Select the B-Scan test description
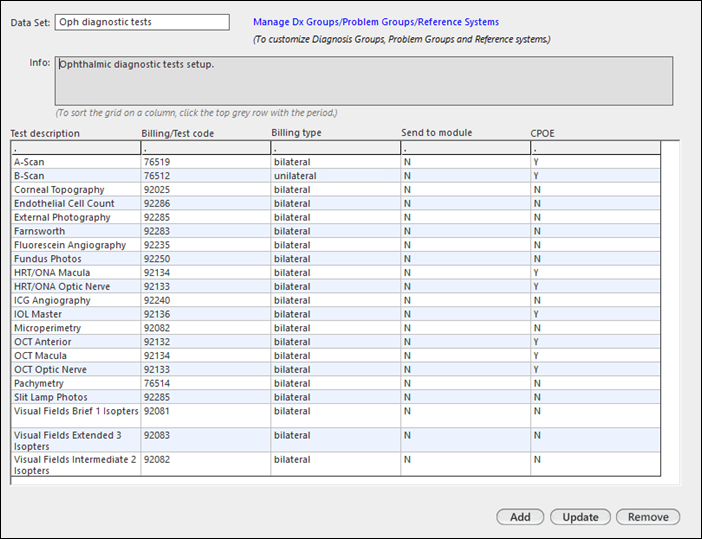 coord(29,176)
